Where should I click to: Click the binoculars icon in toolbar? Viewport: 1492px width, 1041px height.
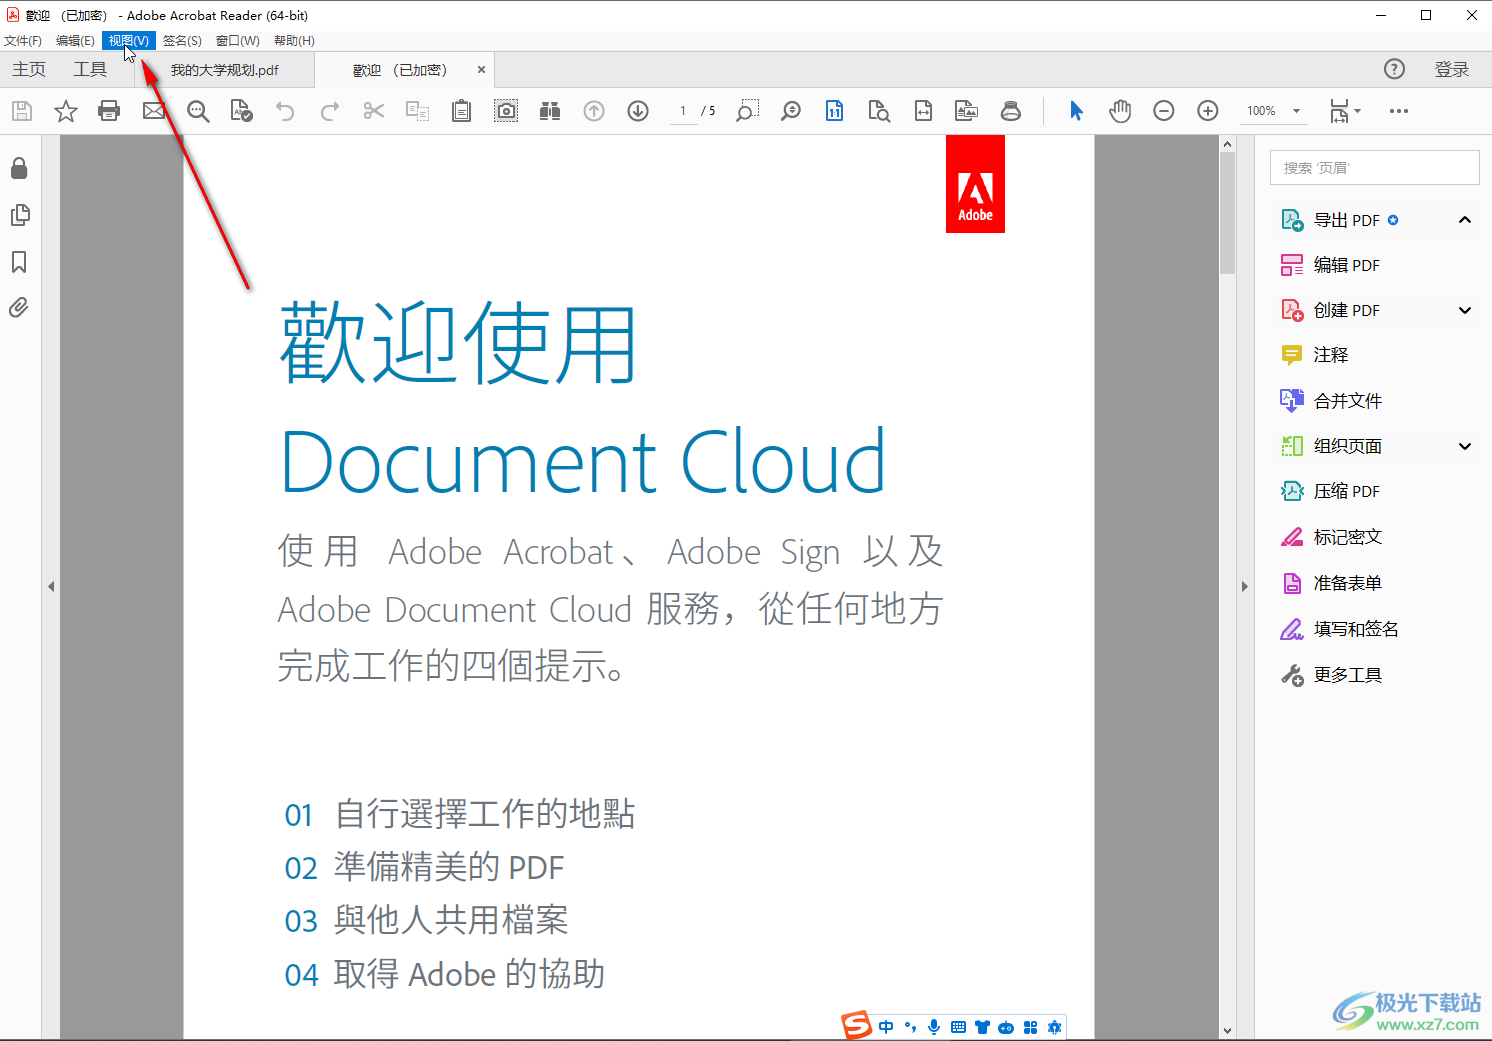[x=550, y=111]
